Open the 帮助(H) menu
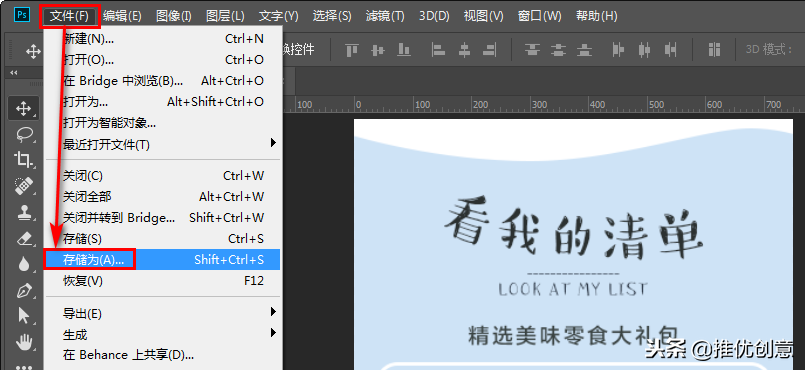 [x=596, y=16]
